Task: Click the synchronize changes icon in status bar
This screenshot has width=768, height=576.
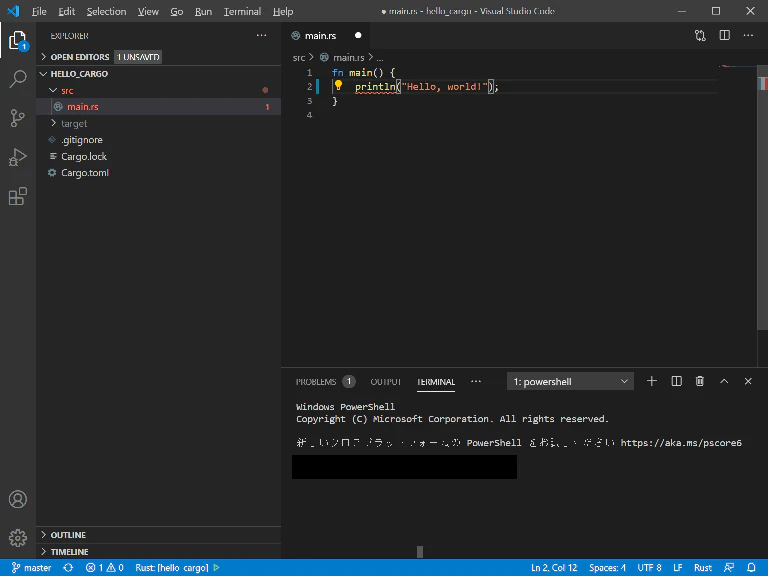Action: point(68,568)
